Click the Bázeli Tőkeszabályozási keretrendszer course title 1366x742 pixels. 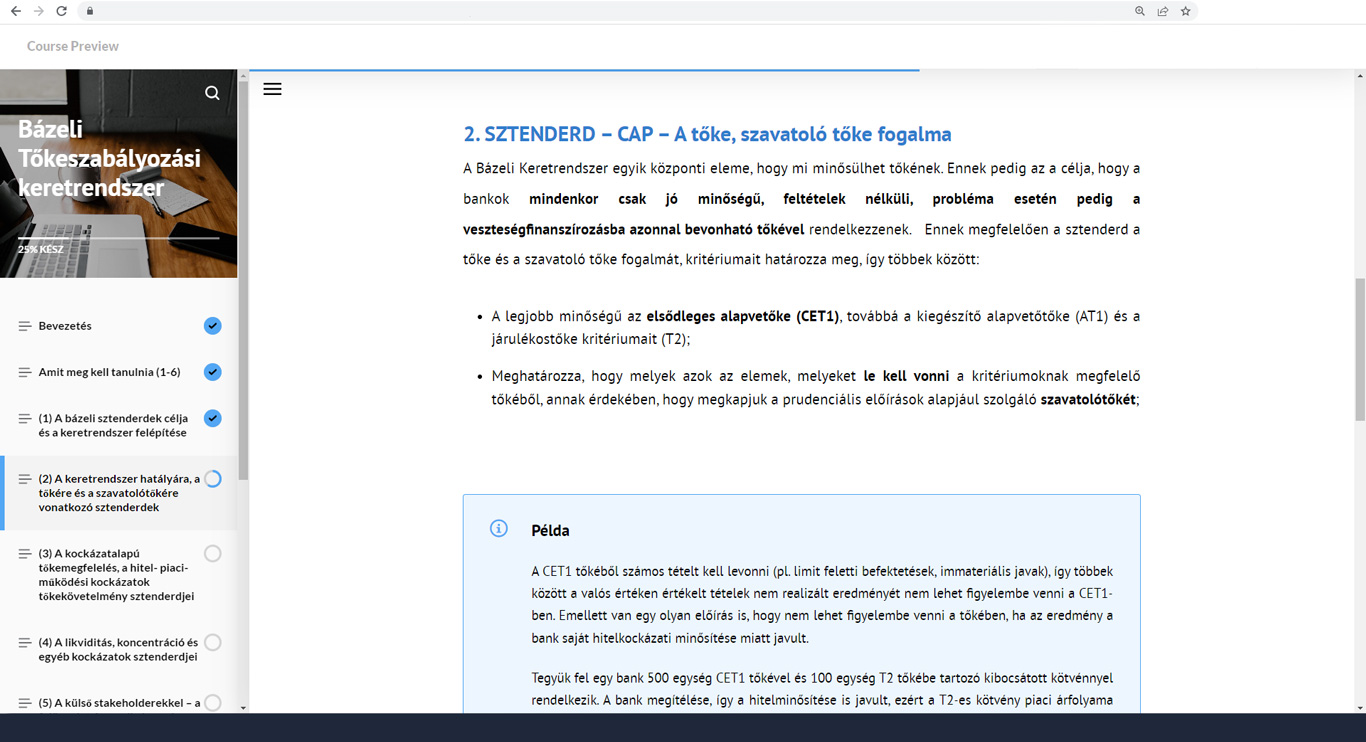click(109, 158)
